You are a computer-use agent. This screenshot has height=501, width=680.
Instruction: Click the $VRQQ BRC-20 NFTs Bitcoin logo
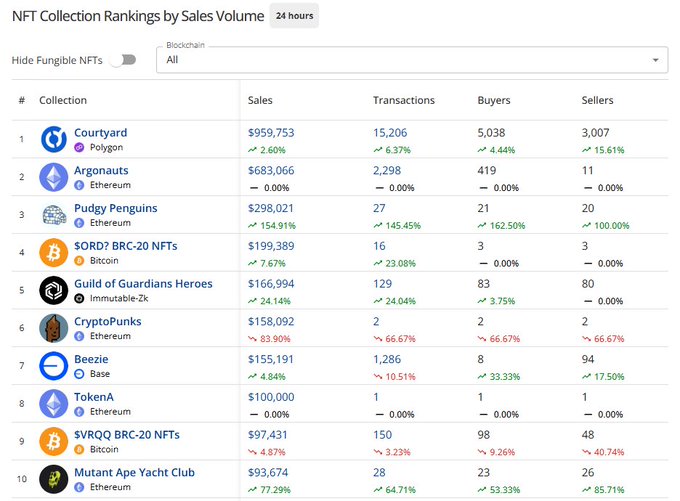point(54,441)
